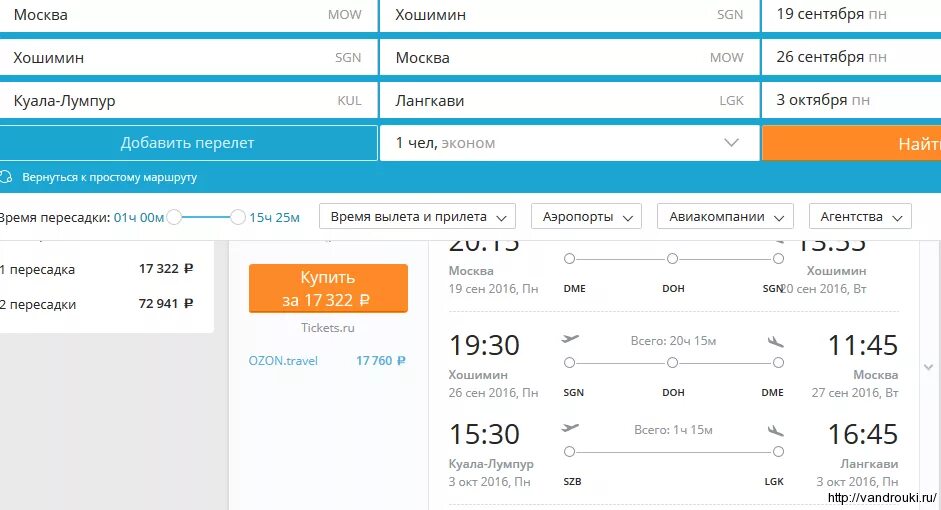Image resolution: width=941 pixels, height=510 pixels.
Task: Click the Куала-Лумпур origin field
Action: tap(188, 100)
